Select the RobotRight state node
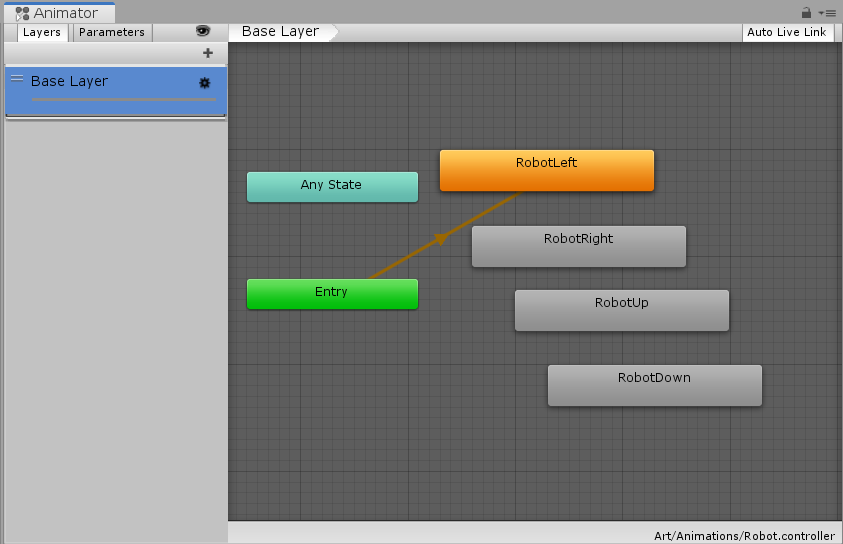 (578, 246)
